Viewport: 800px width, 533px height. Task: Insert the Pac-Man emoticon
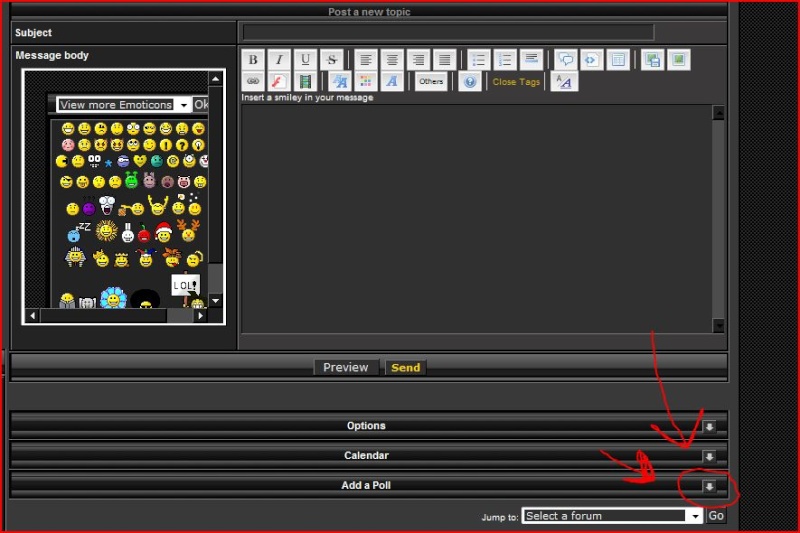pyautogui.click(x=61, y=162)
